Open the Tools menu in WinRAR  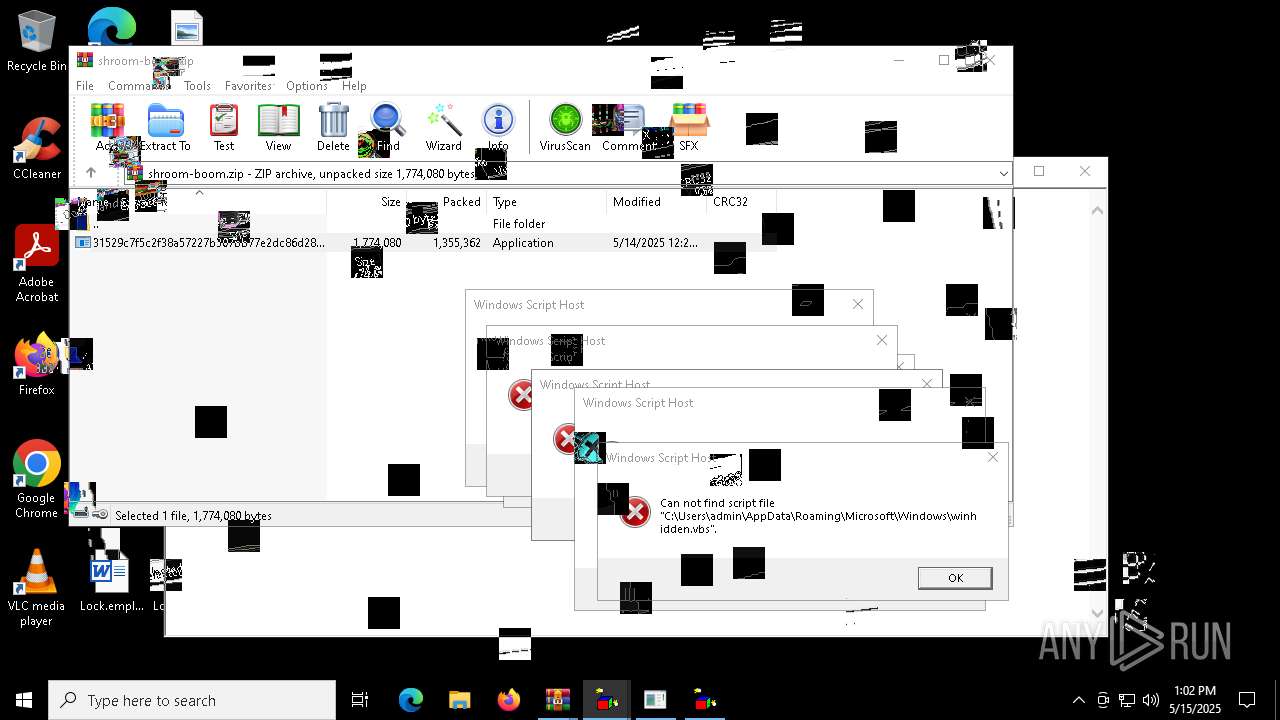click(197, 86)
